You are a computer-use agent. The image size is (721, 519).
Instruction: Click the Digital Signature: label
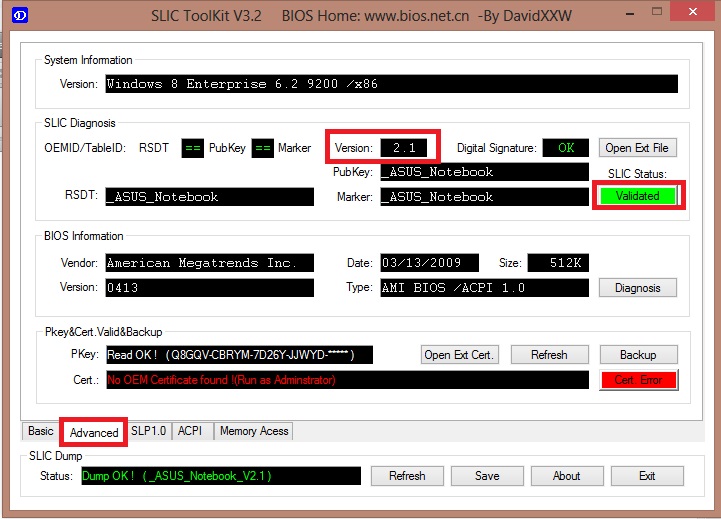coord(497,148)
